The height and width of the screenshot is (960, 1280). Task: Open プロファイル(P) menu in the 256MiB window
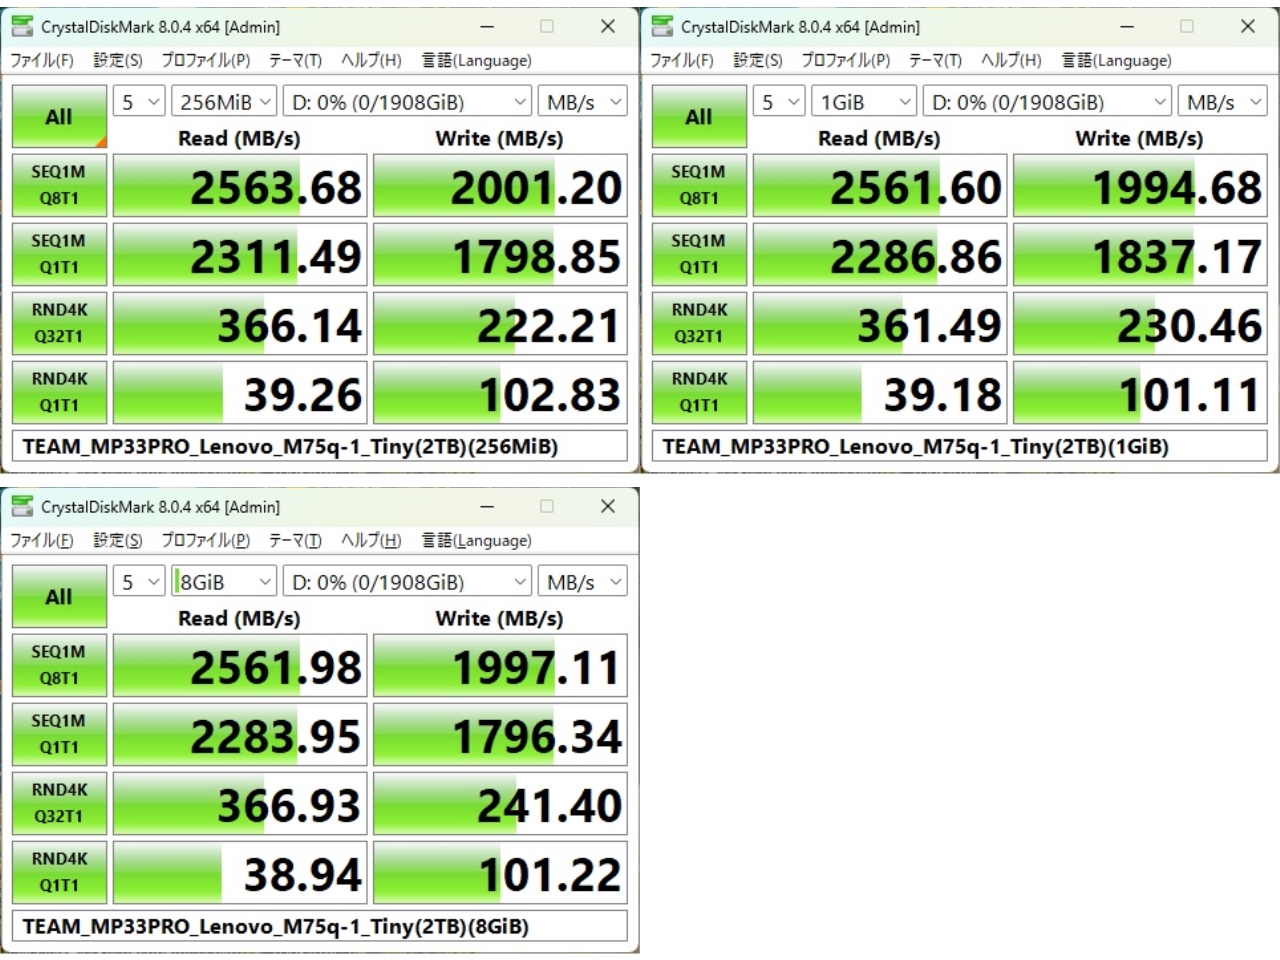point(206,60)
